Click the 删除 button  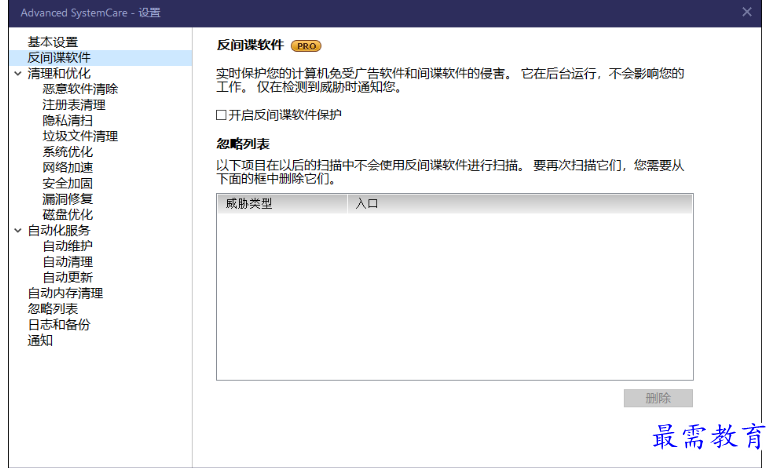coord(658,398)
